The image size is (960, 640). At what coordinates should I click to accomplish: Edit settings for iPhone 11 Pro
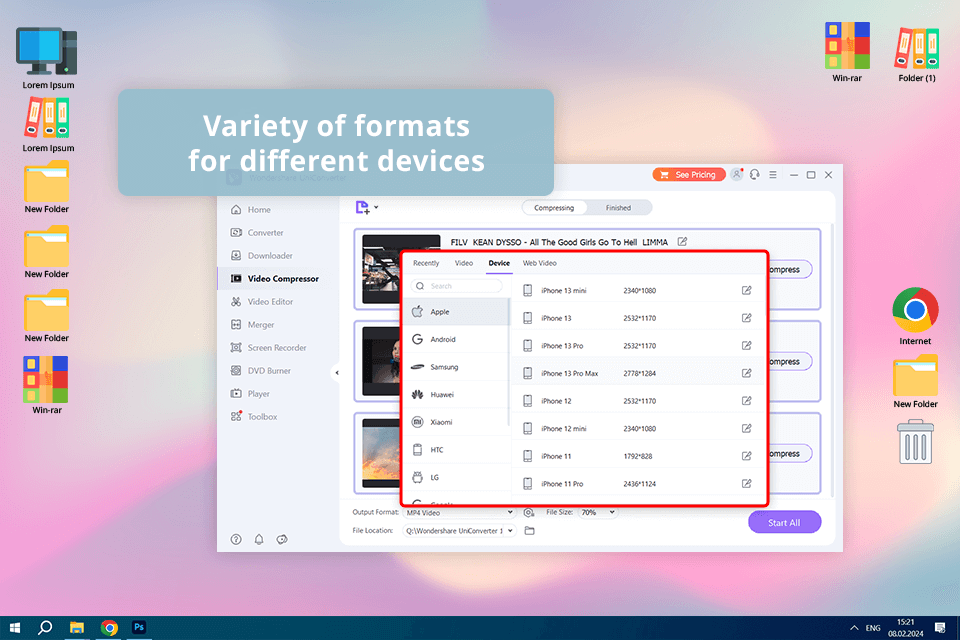click(746, 483)
